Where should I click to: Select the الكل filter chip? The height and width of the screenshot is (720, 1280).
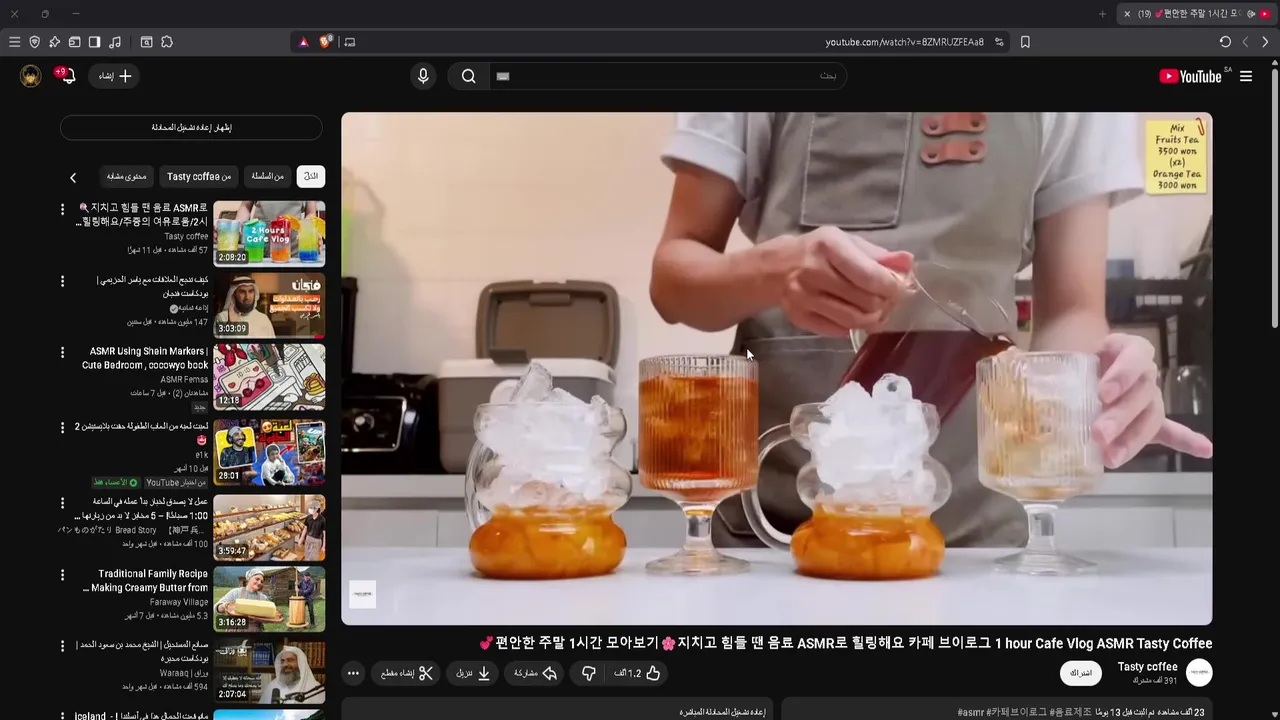point(311,176)
